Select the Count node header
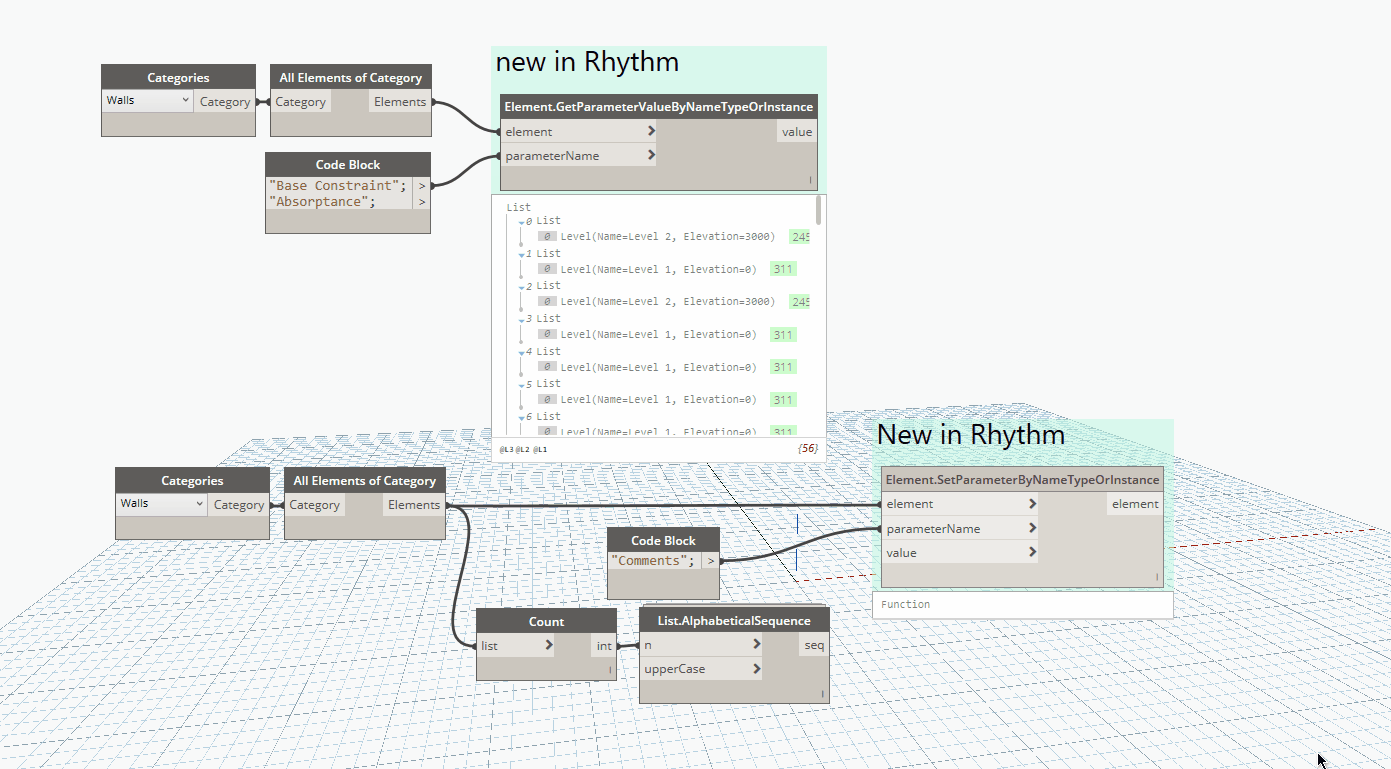This screenshot has width=1391, height=769. coord(546,621)
